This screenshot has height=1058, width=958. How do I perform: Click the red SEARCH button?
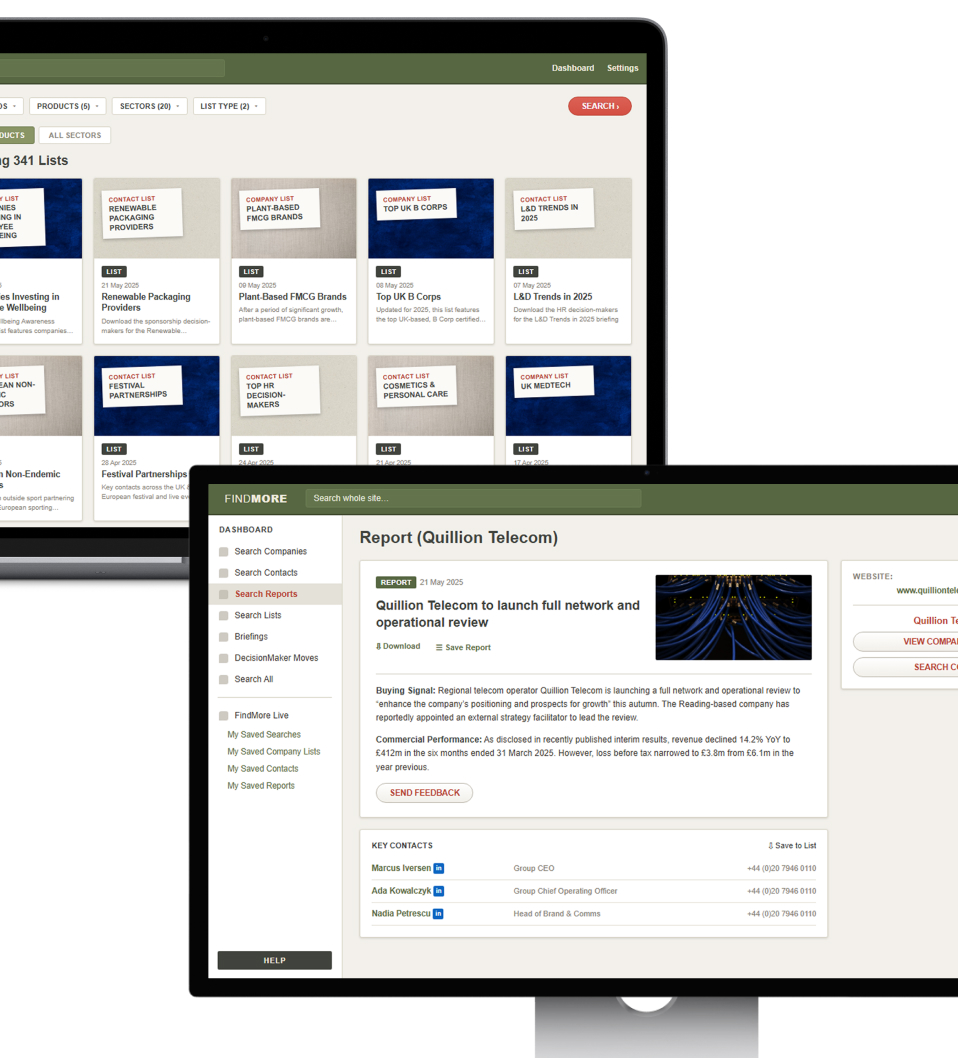(600, 106)
